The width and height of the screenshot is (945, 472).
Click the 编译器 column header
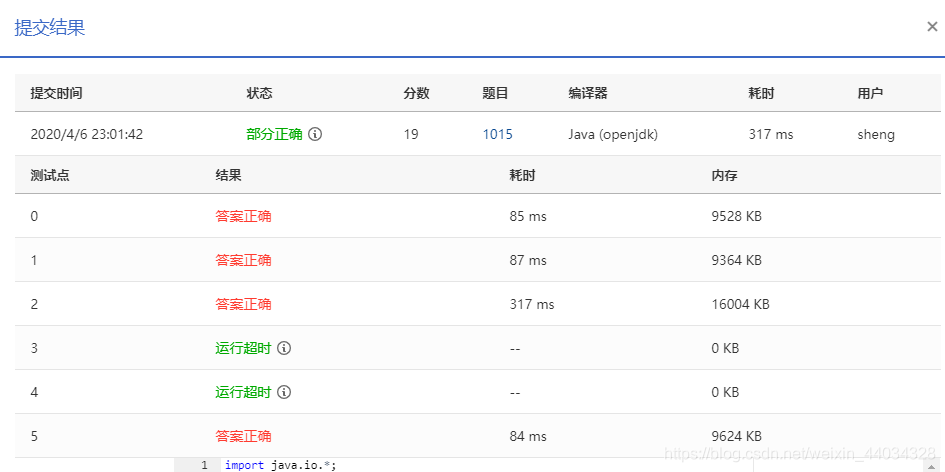click(587, 93)
